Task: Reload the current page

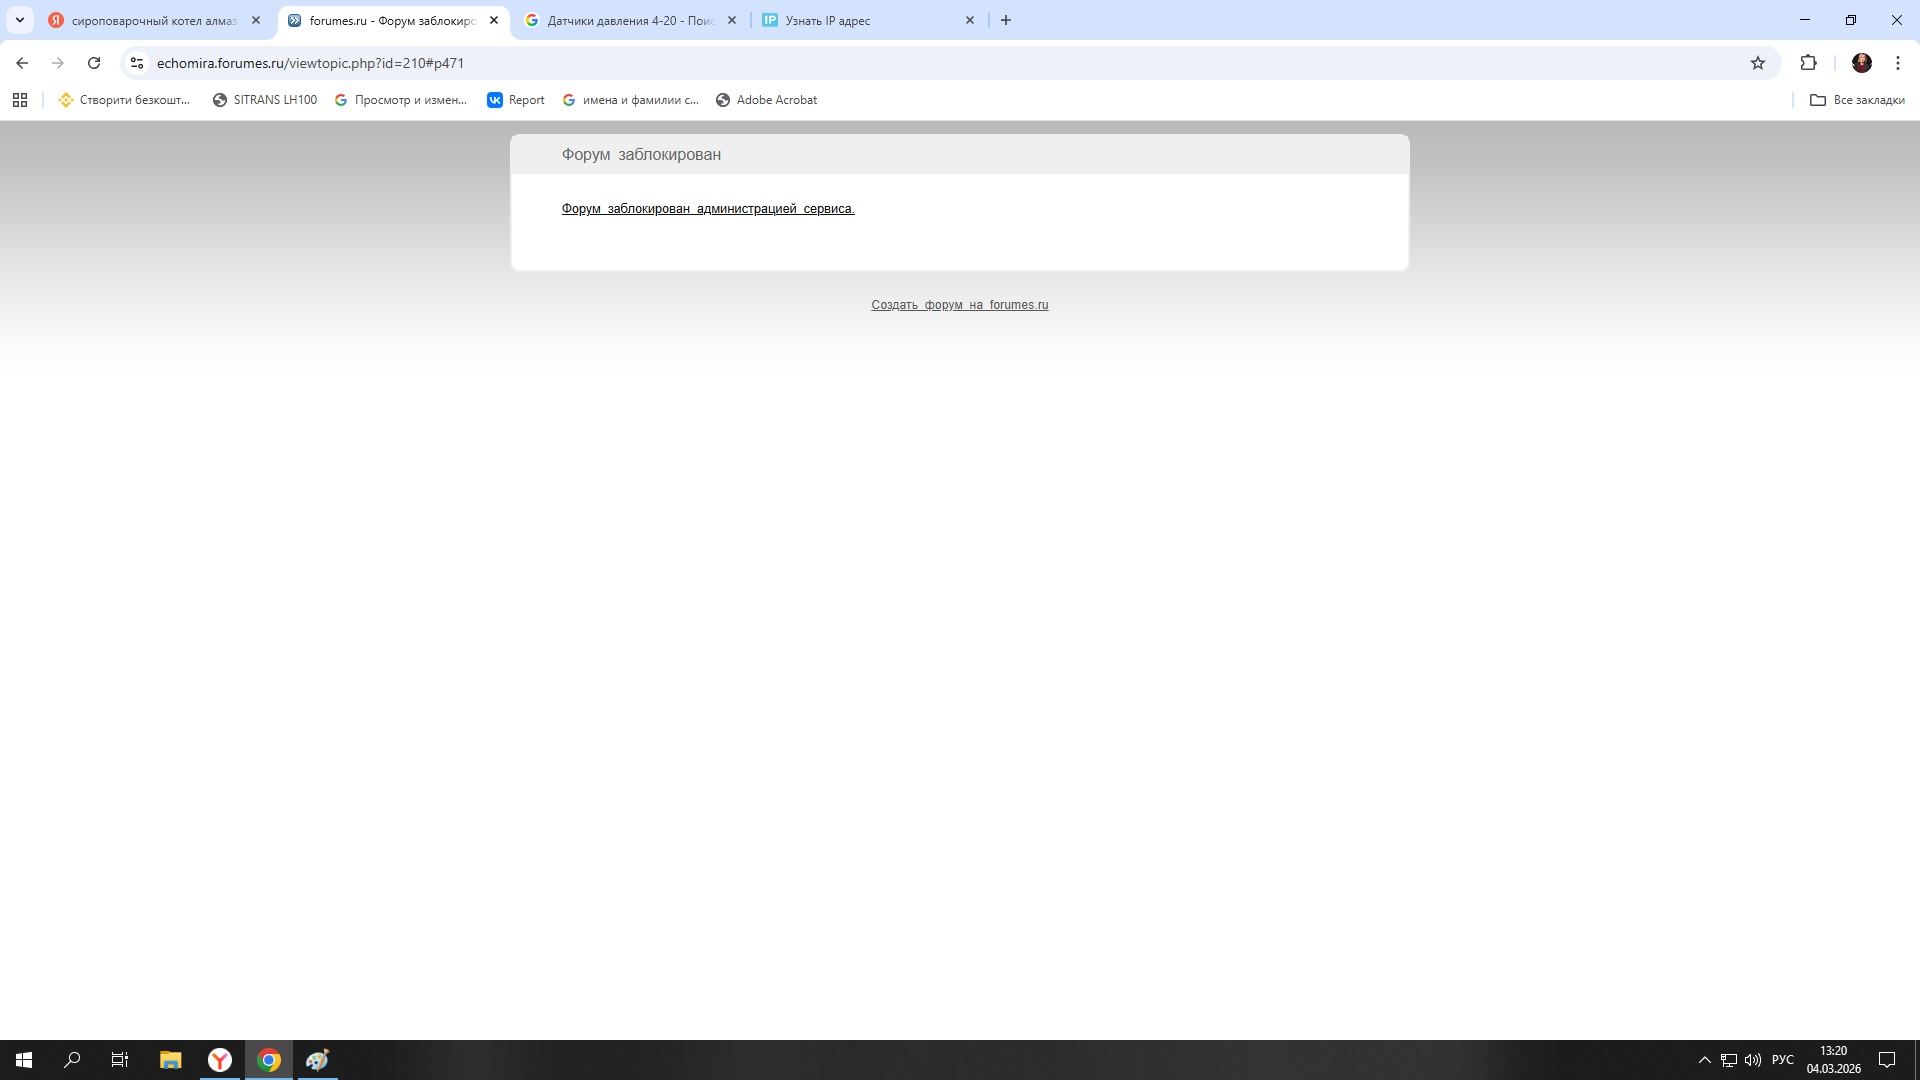Action: (x=94, y=63)
